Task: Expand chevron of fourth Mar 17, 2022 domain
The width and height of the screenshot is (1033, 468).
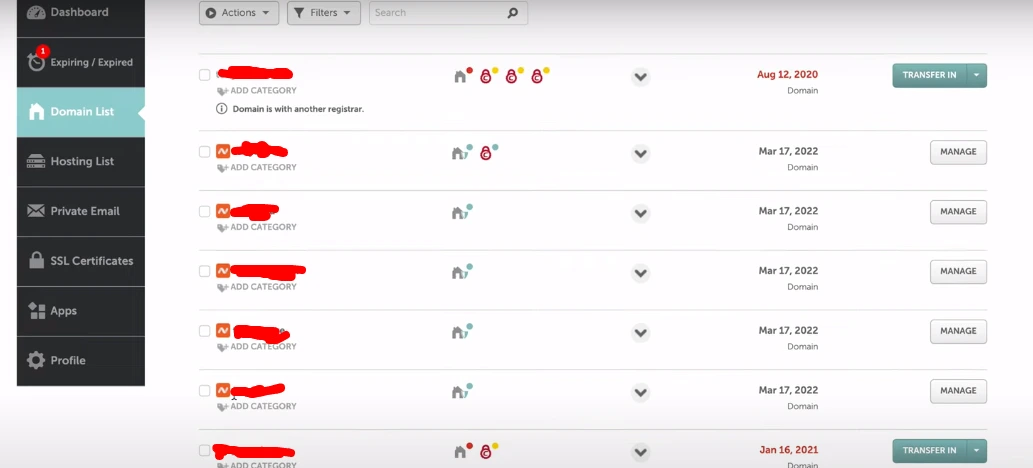Action: 640,333
